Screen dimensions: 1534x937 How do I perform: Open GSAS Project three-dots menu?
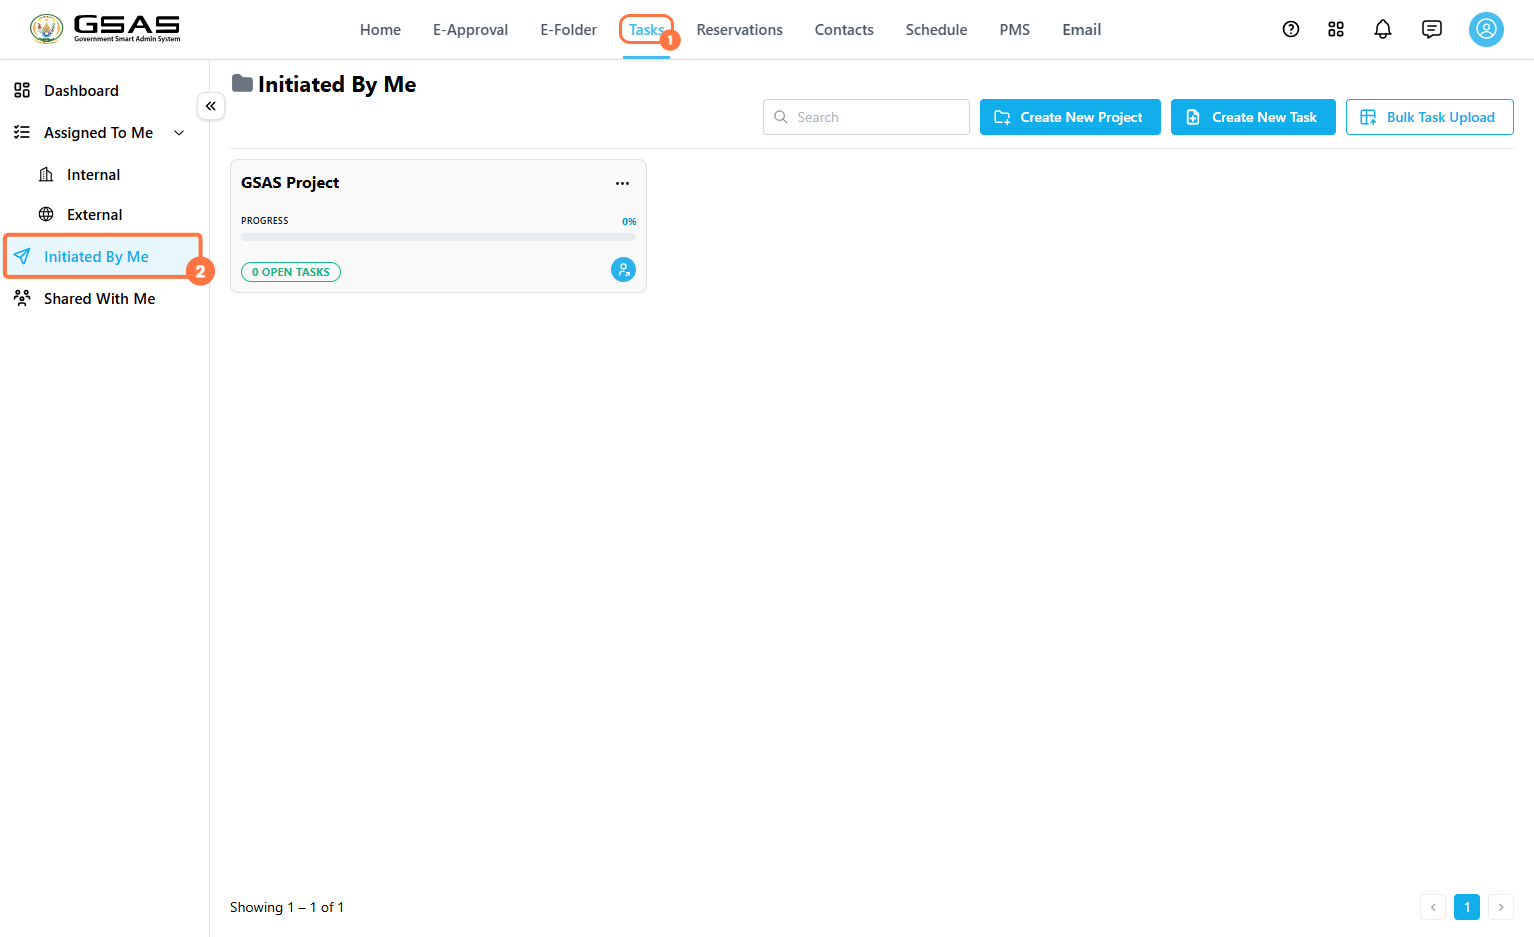point(622,183)
